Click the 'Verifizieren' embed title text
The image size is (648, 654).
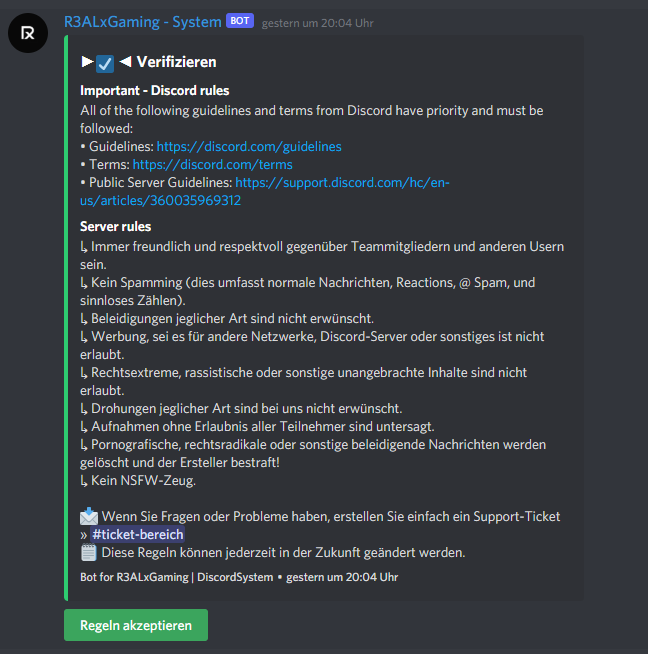coord(176,62)
